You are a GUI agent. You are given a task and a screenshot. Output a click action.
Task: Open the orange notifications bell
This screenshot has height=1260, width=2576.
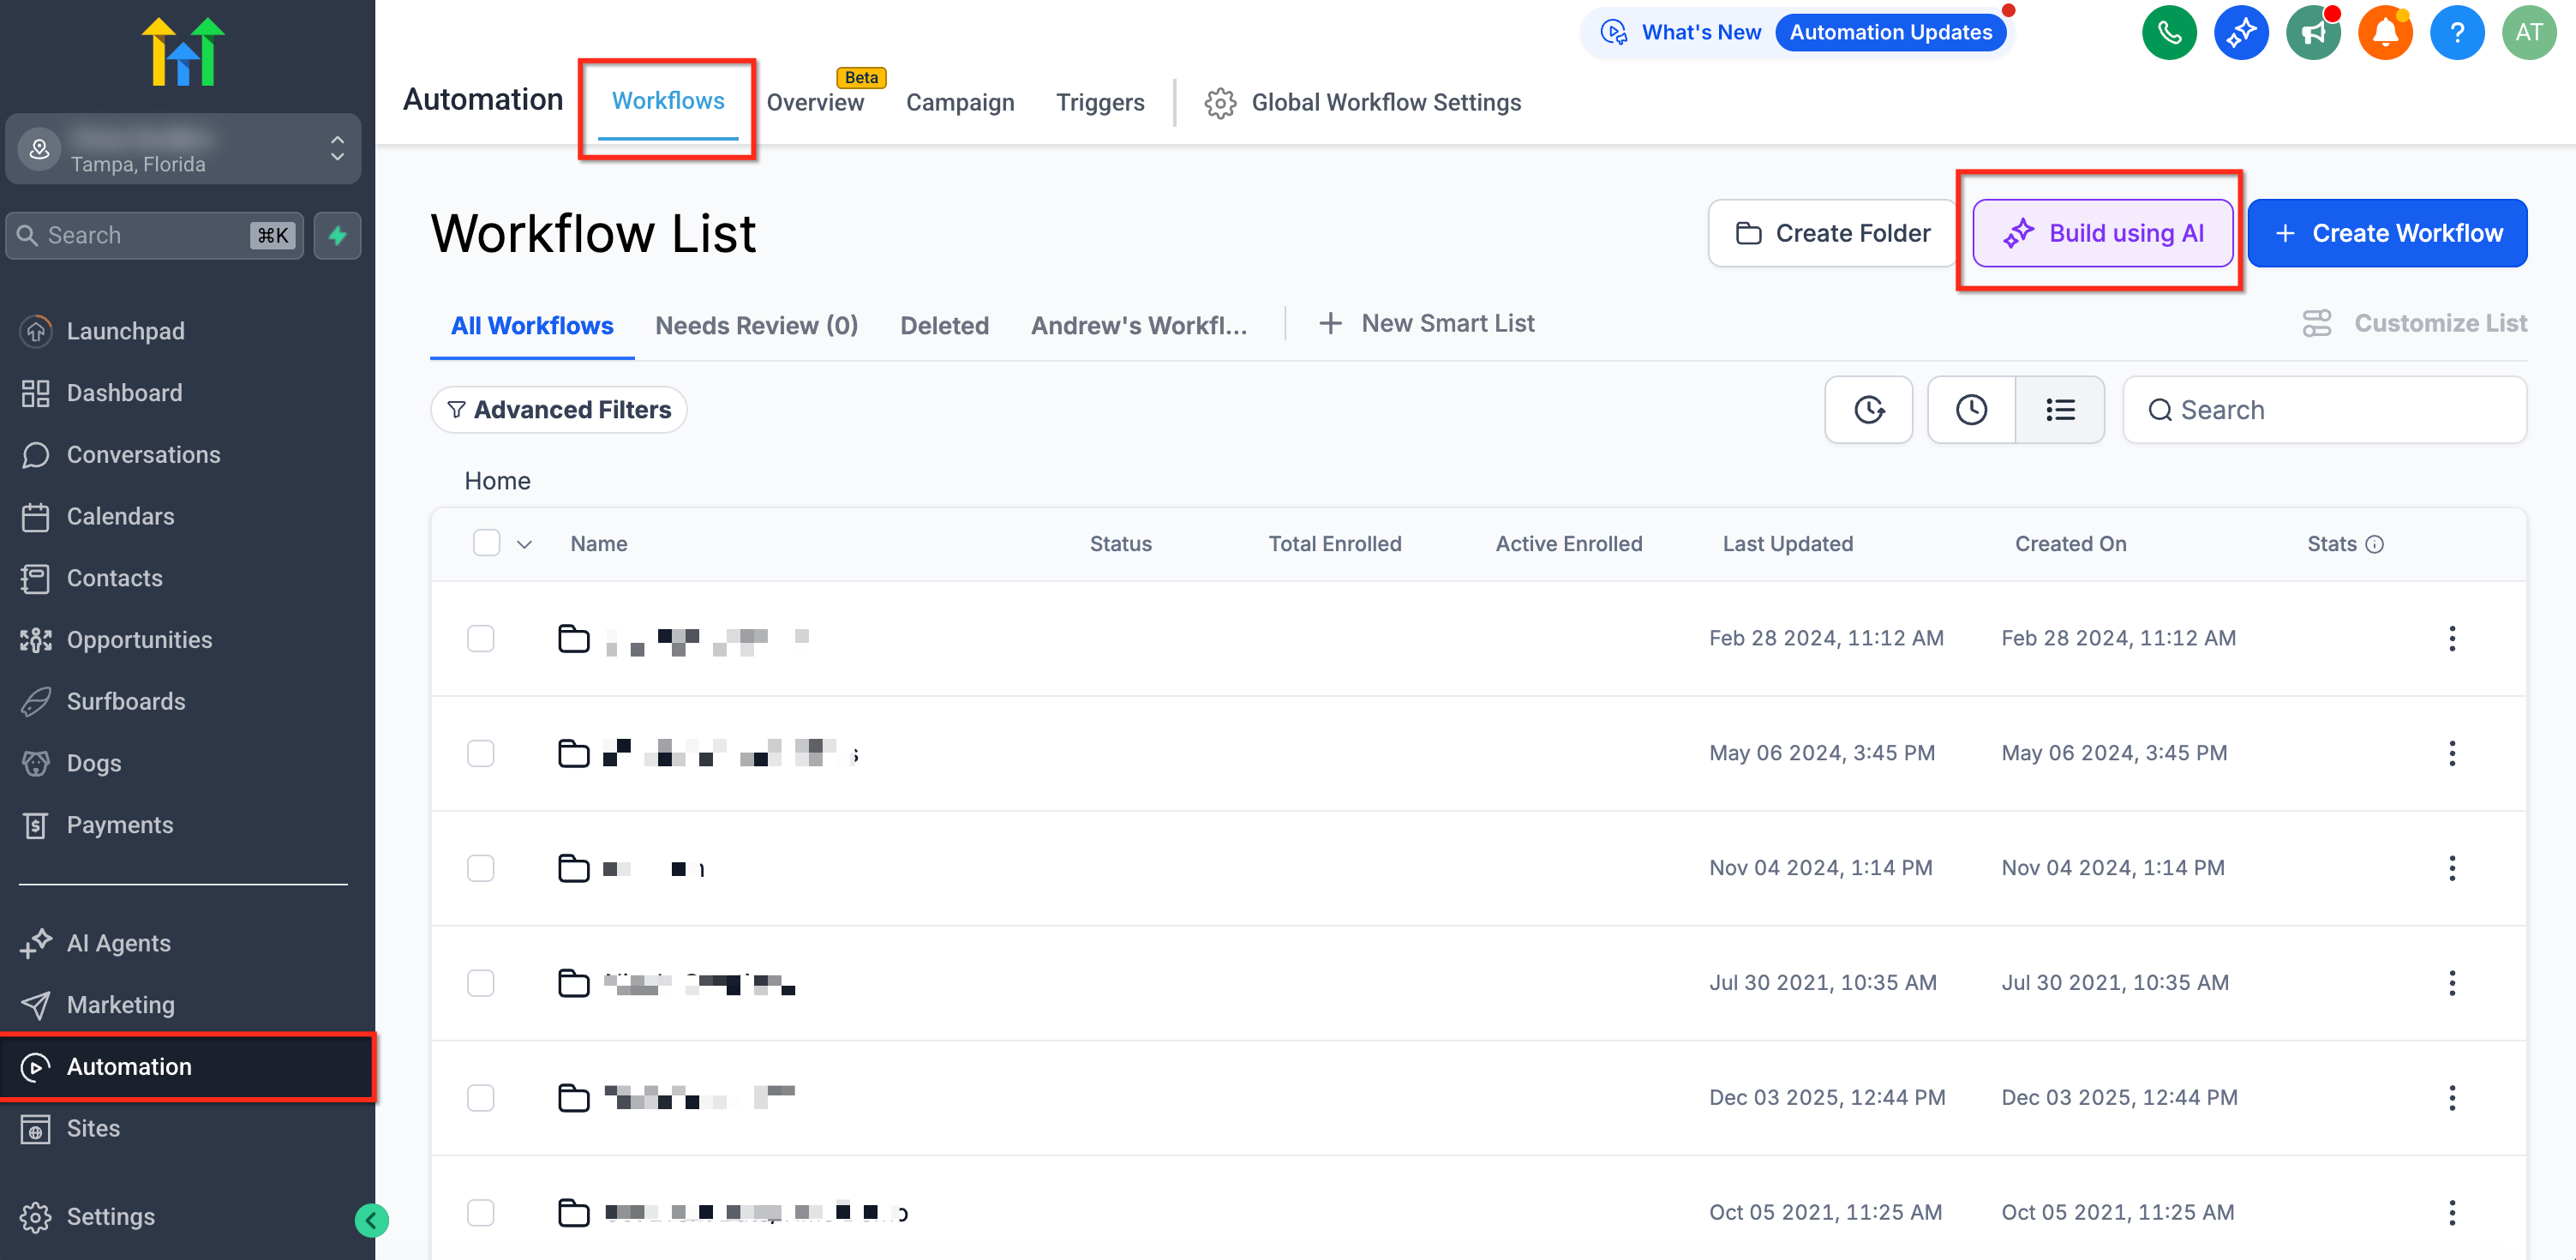[2384, 33]
